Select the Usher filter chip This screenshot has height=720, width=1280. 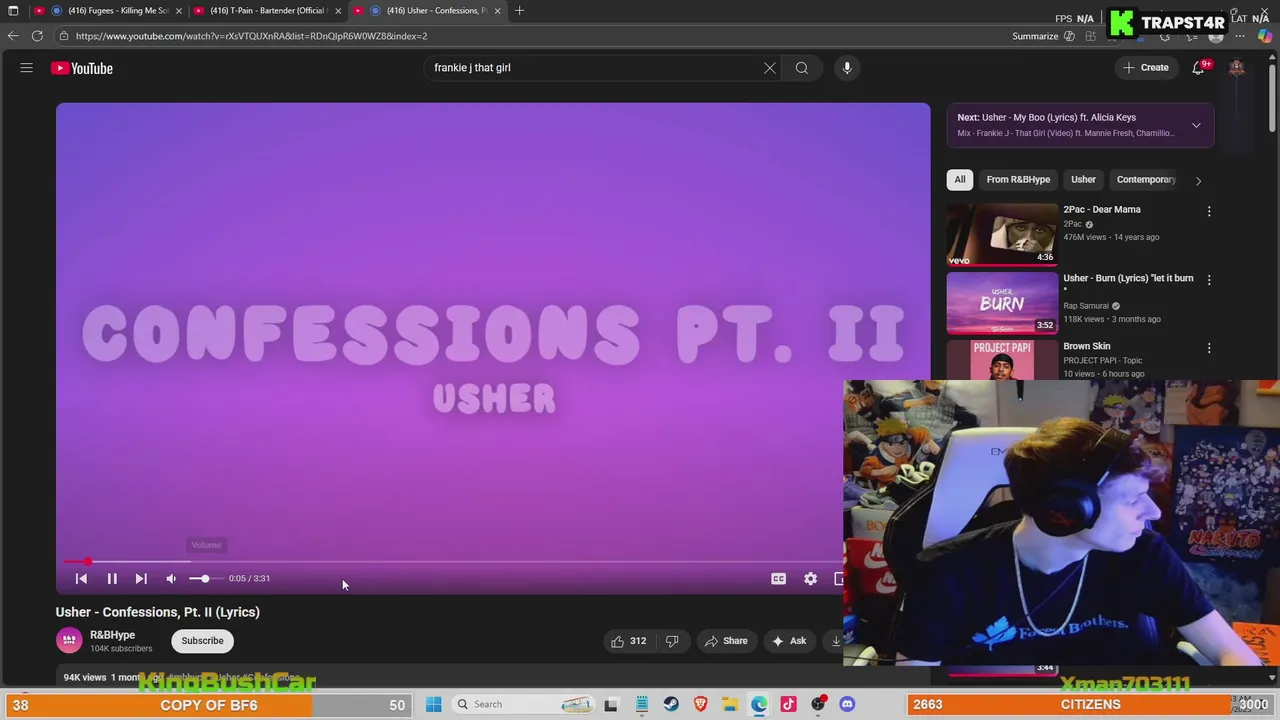coord(1083,180)
